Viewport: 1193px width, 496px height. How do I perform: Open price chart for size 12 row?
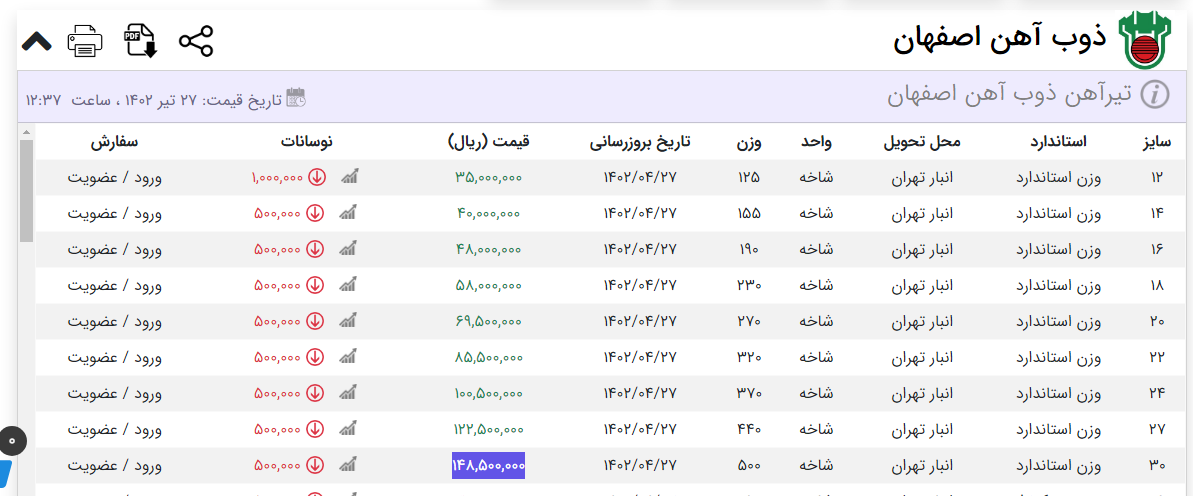(x=349, y=178)
